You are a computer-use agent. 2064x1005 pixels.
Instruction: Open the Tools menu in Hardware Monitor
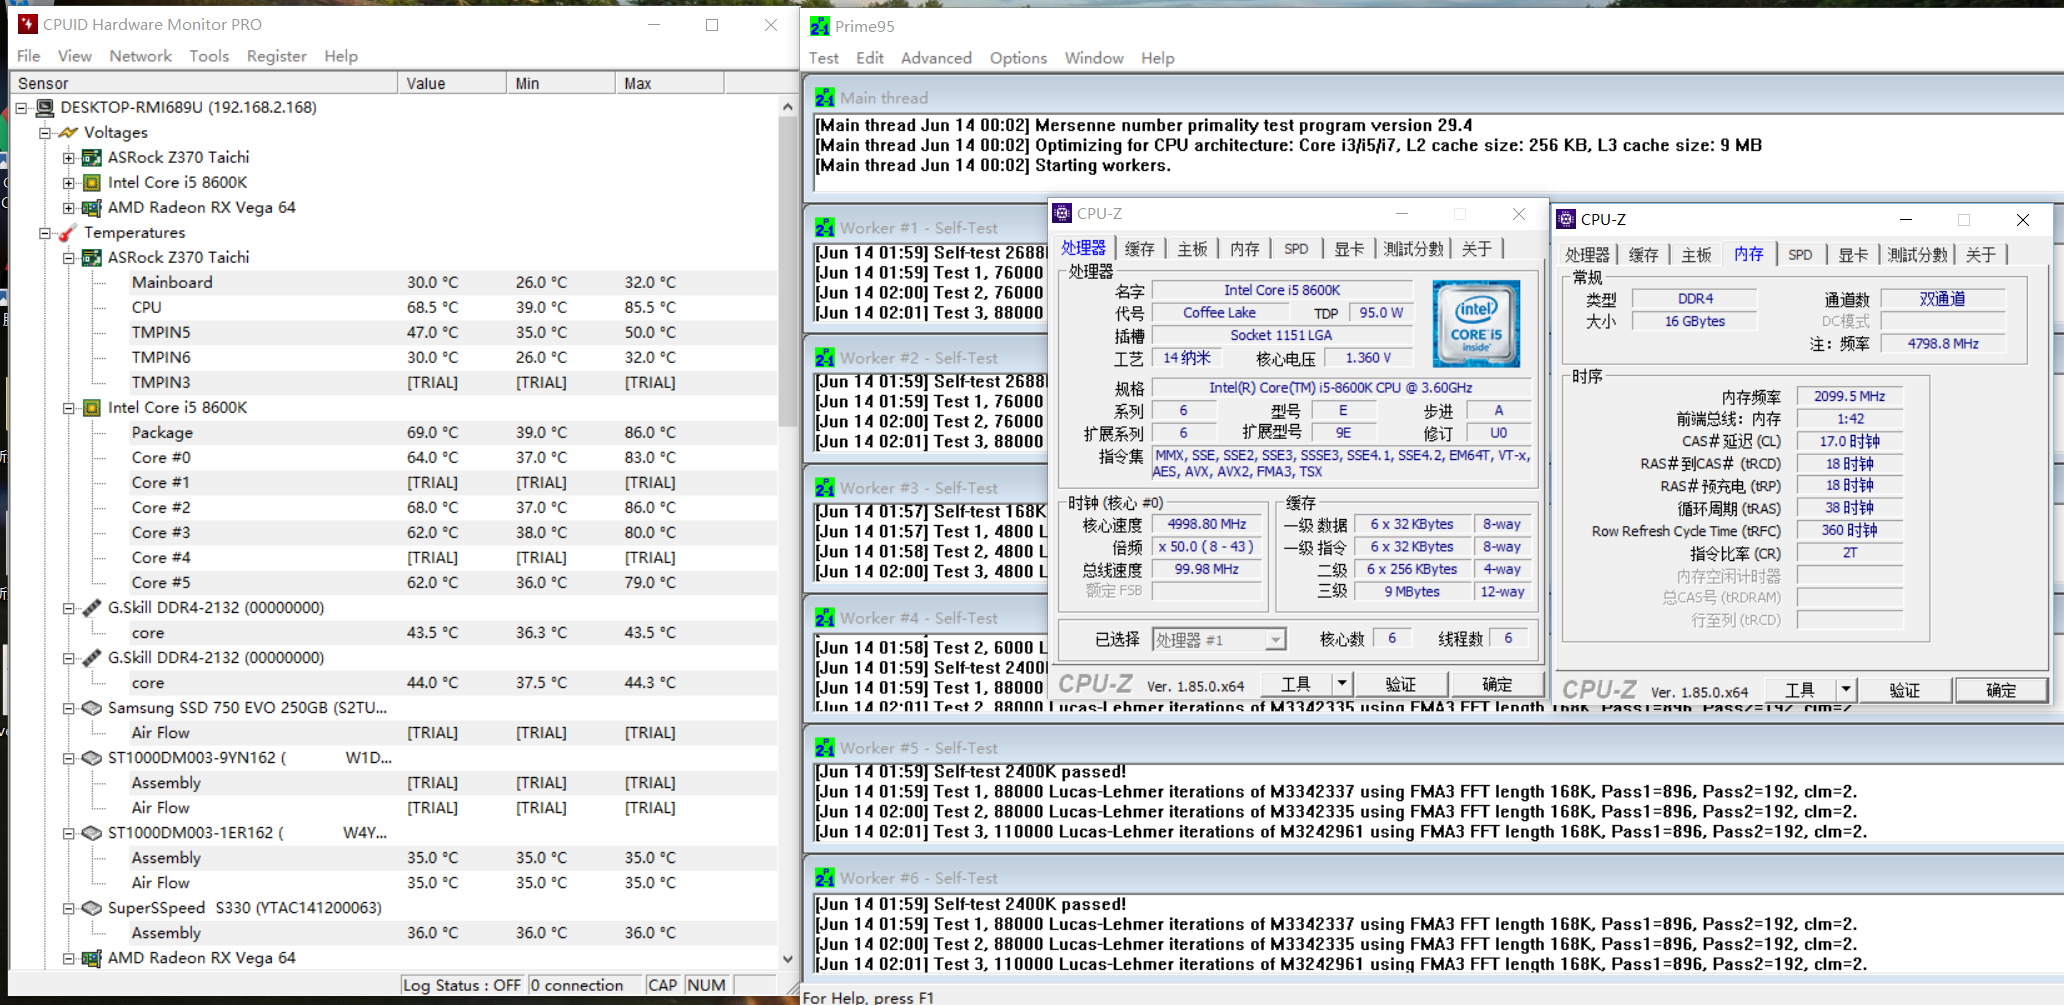pyautogui.click(x=209, y=56)
